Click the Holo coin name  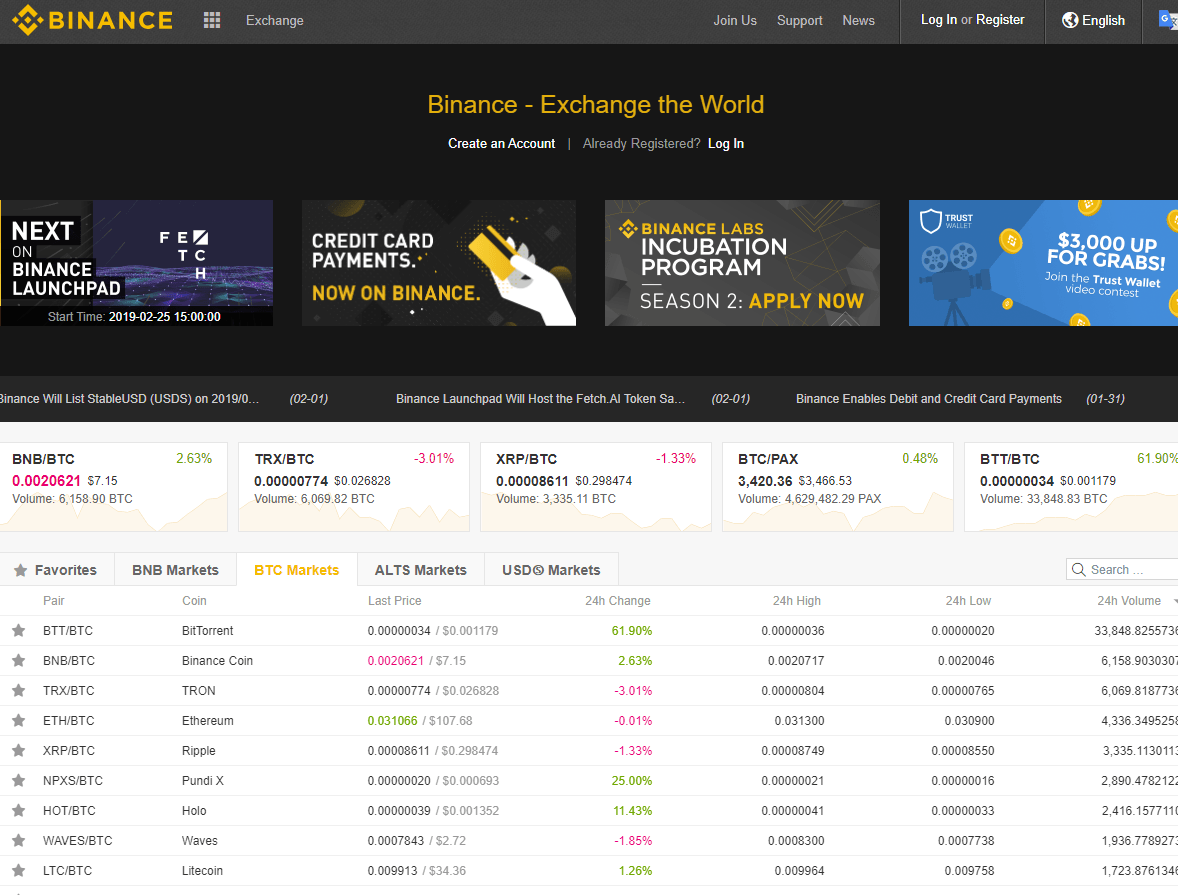194,811
